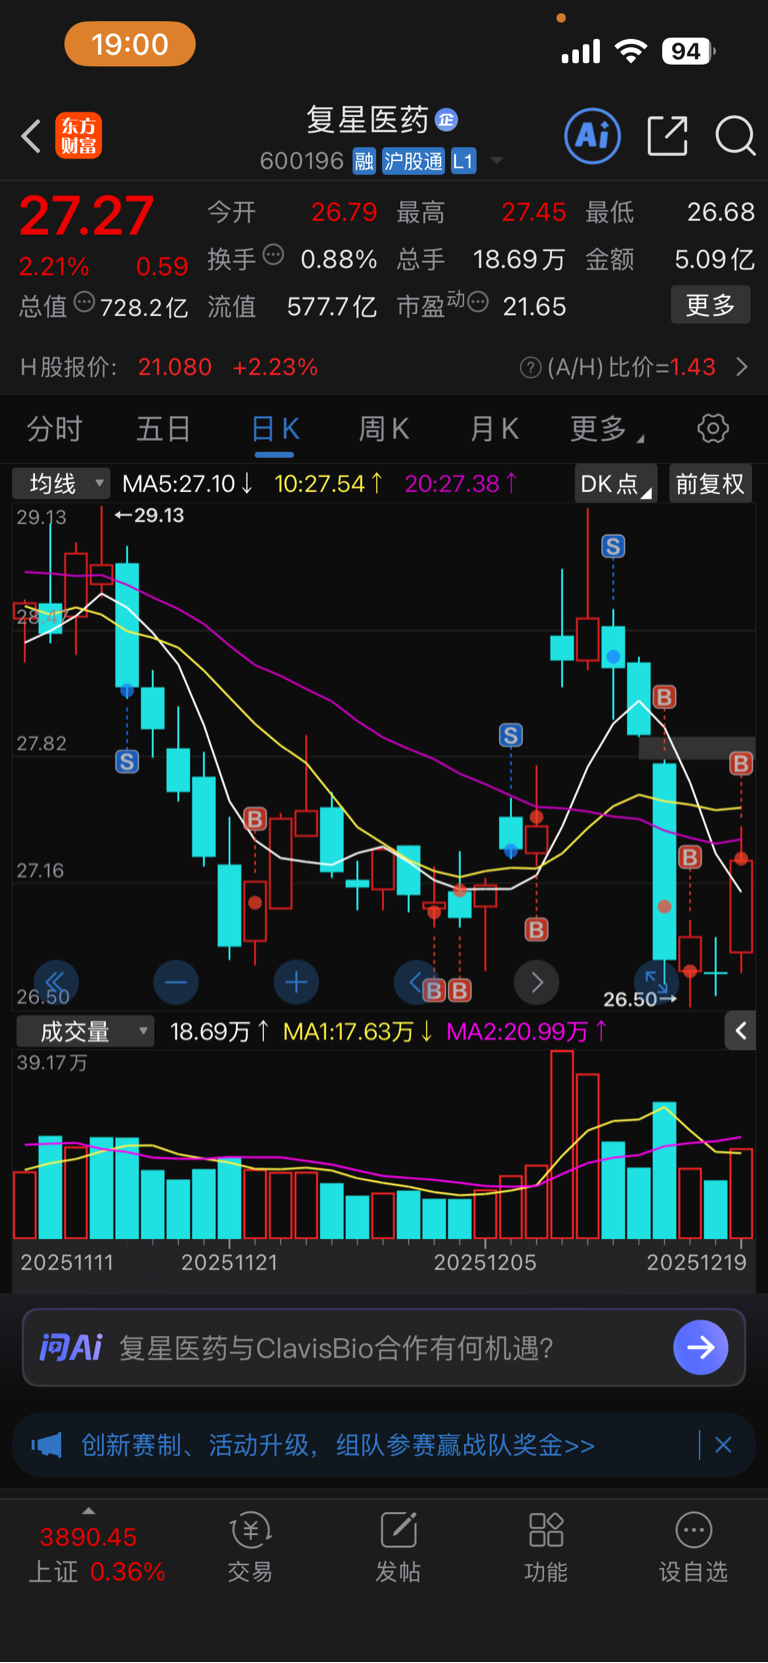
Task: Open the 创新赛制 promotion banner link
Action: [338, 1445]
